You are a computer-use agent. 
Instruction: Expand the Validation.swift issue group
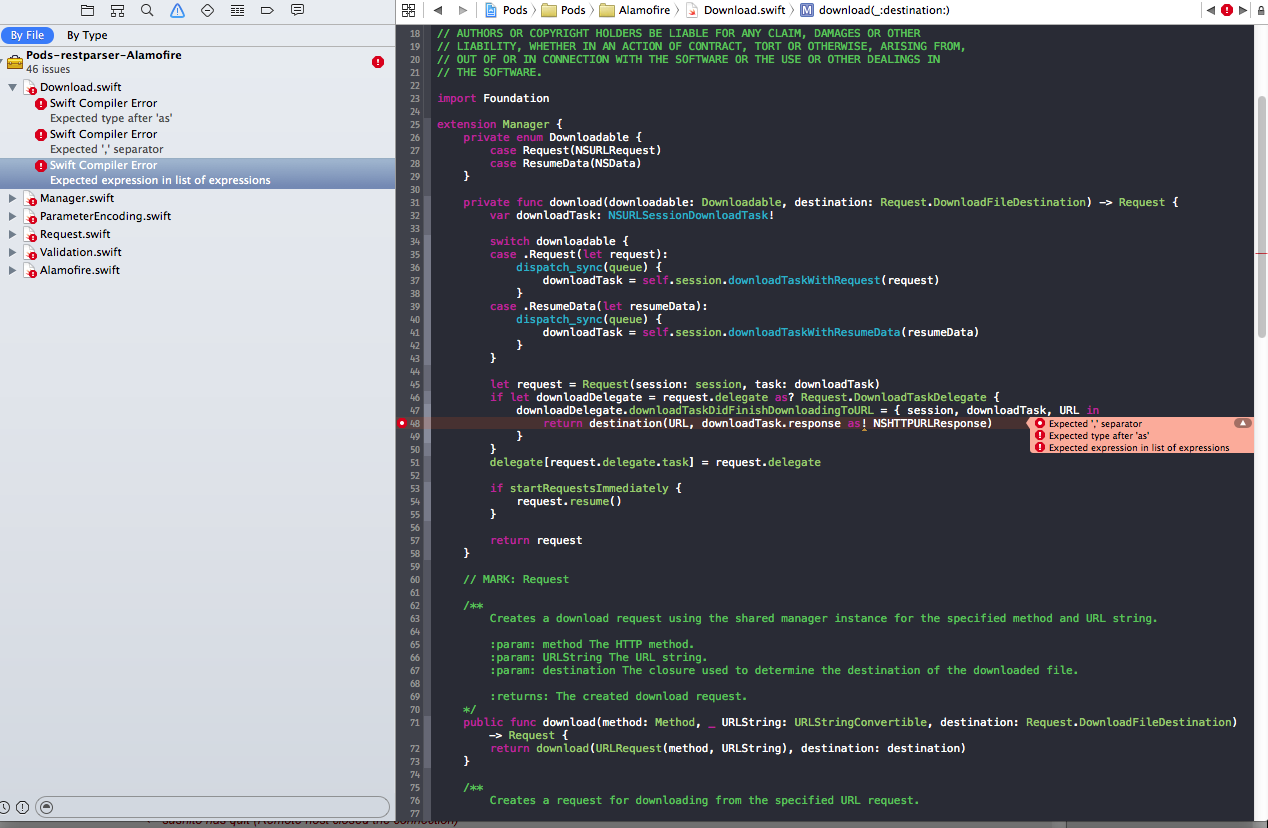point(13,252)
